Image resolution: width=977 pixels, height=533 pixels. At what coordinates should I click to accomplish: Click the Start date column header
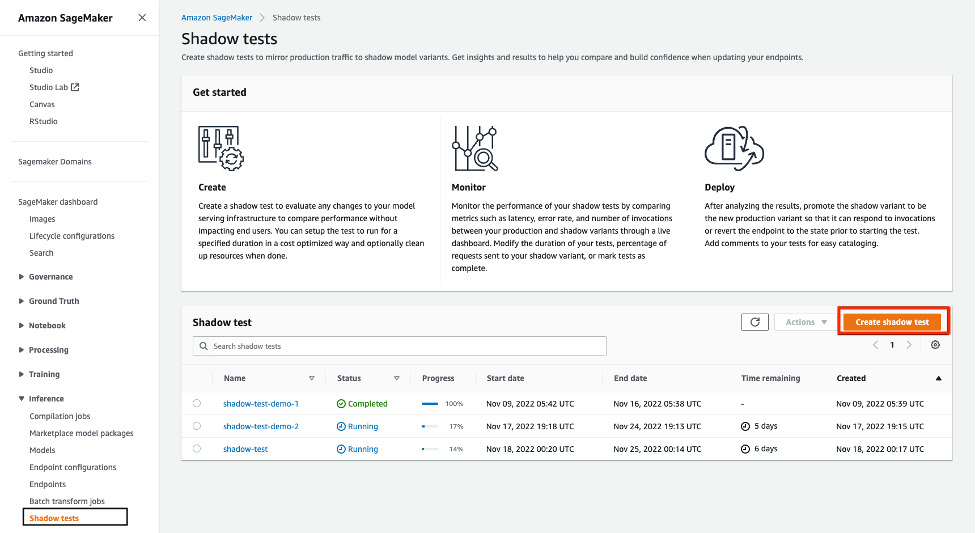[x=505, y=378]
